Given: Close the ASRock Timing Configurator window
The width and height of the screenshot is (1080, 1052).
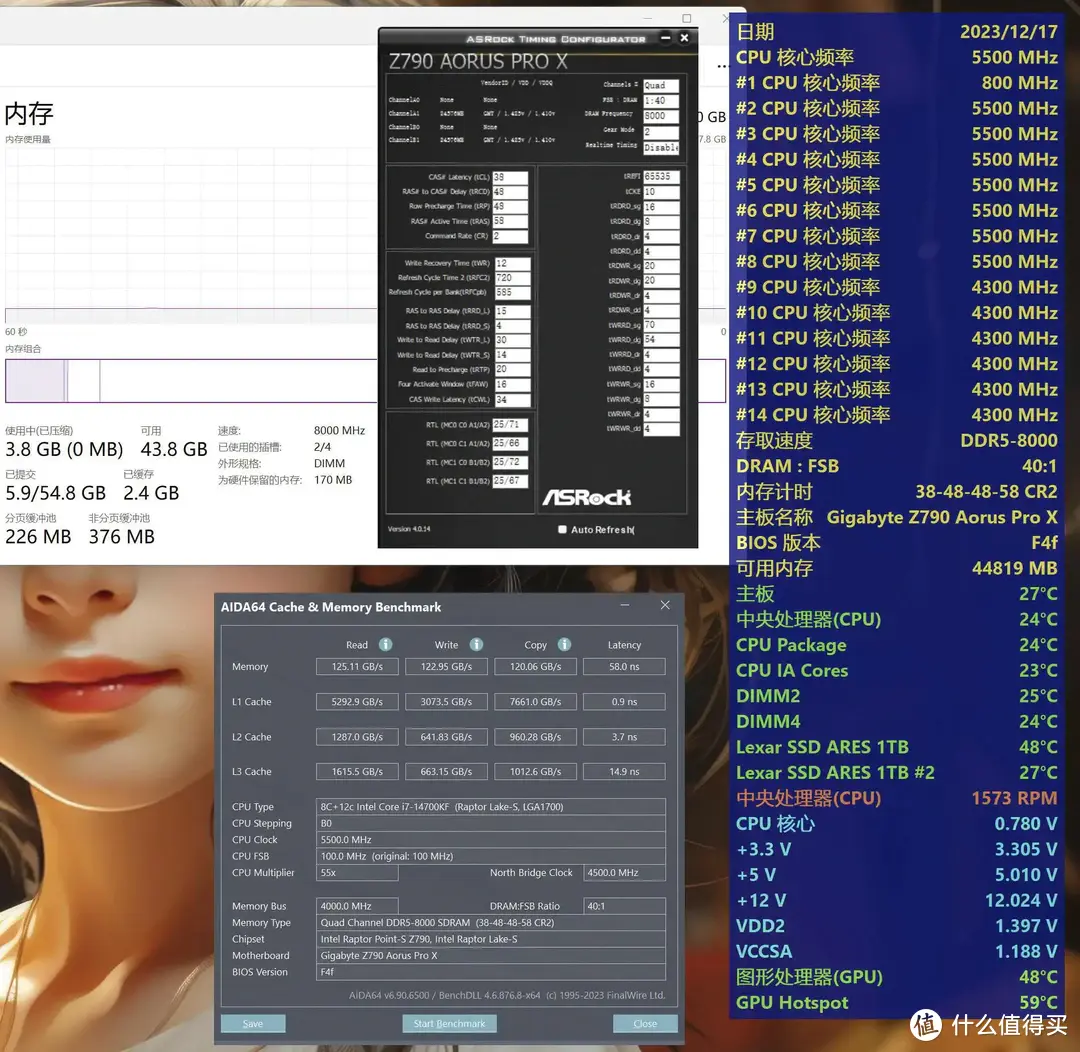Looking at the screenshot, I should click(684, 39).
